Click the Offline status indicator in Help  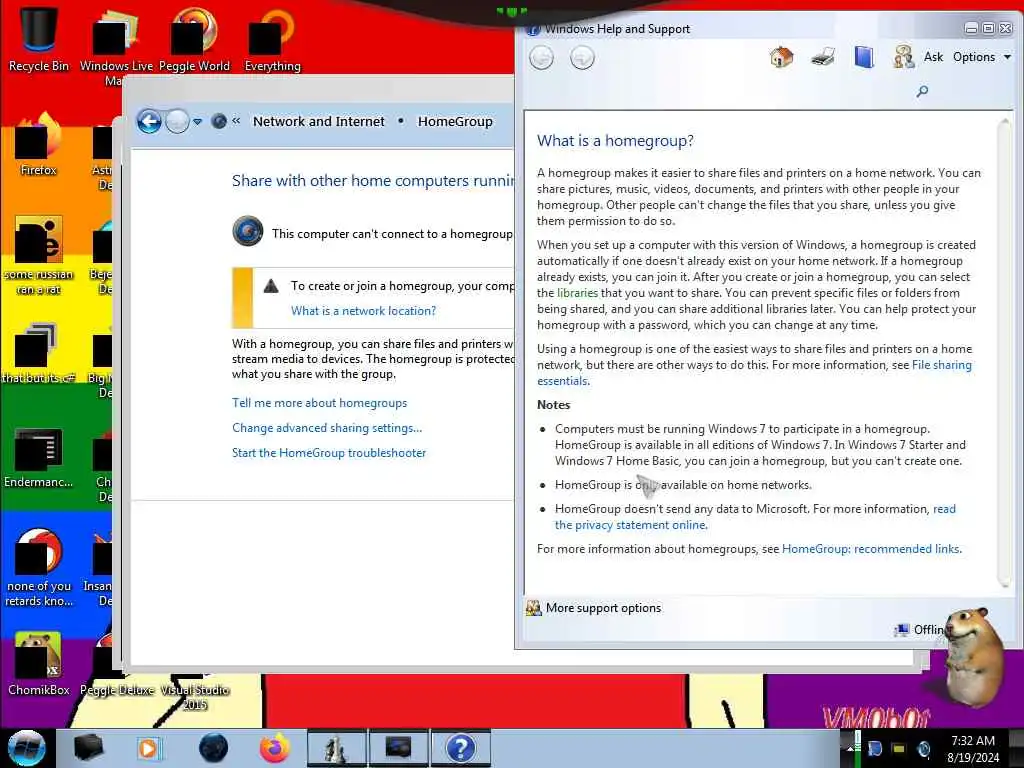(x=920, y=630)
